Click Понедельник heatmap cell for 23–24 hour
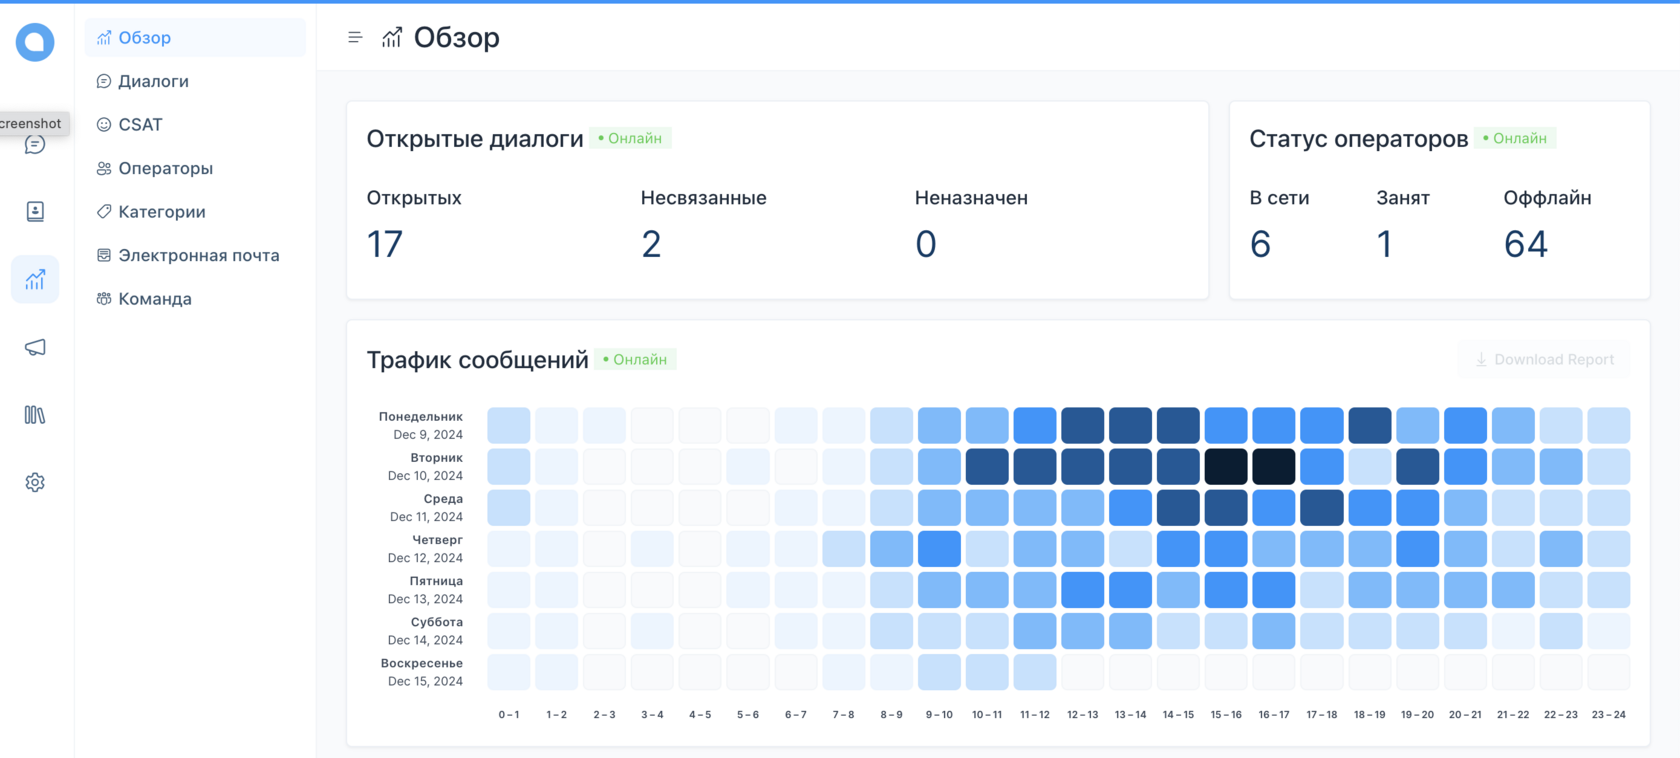This screenshot has height=758, width=1680. [x=1609, y=425]
